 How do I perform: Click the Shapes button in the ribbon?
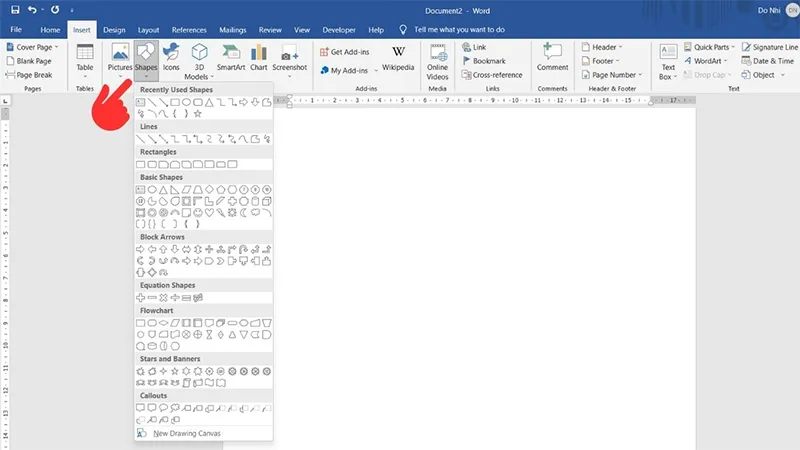point(146,58)
